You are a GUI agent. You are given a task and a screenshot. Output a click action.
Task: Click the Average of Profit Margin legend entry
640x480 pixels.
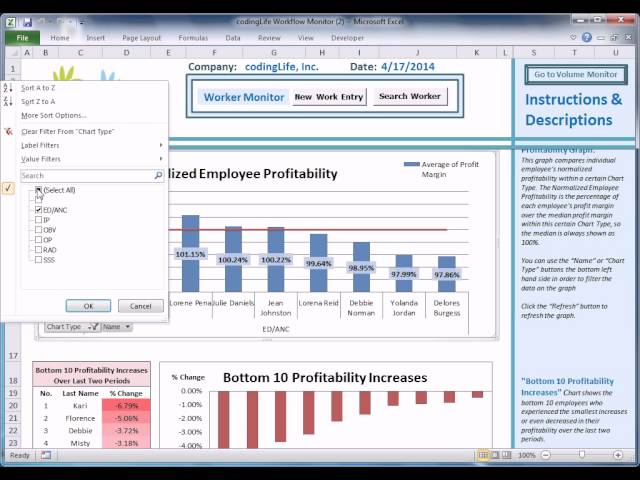[441, 169]
